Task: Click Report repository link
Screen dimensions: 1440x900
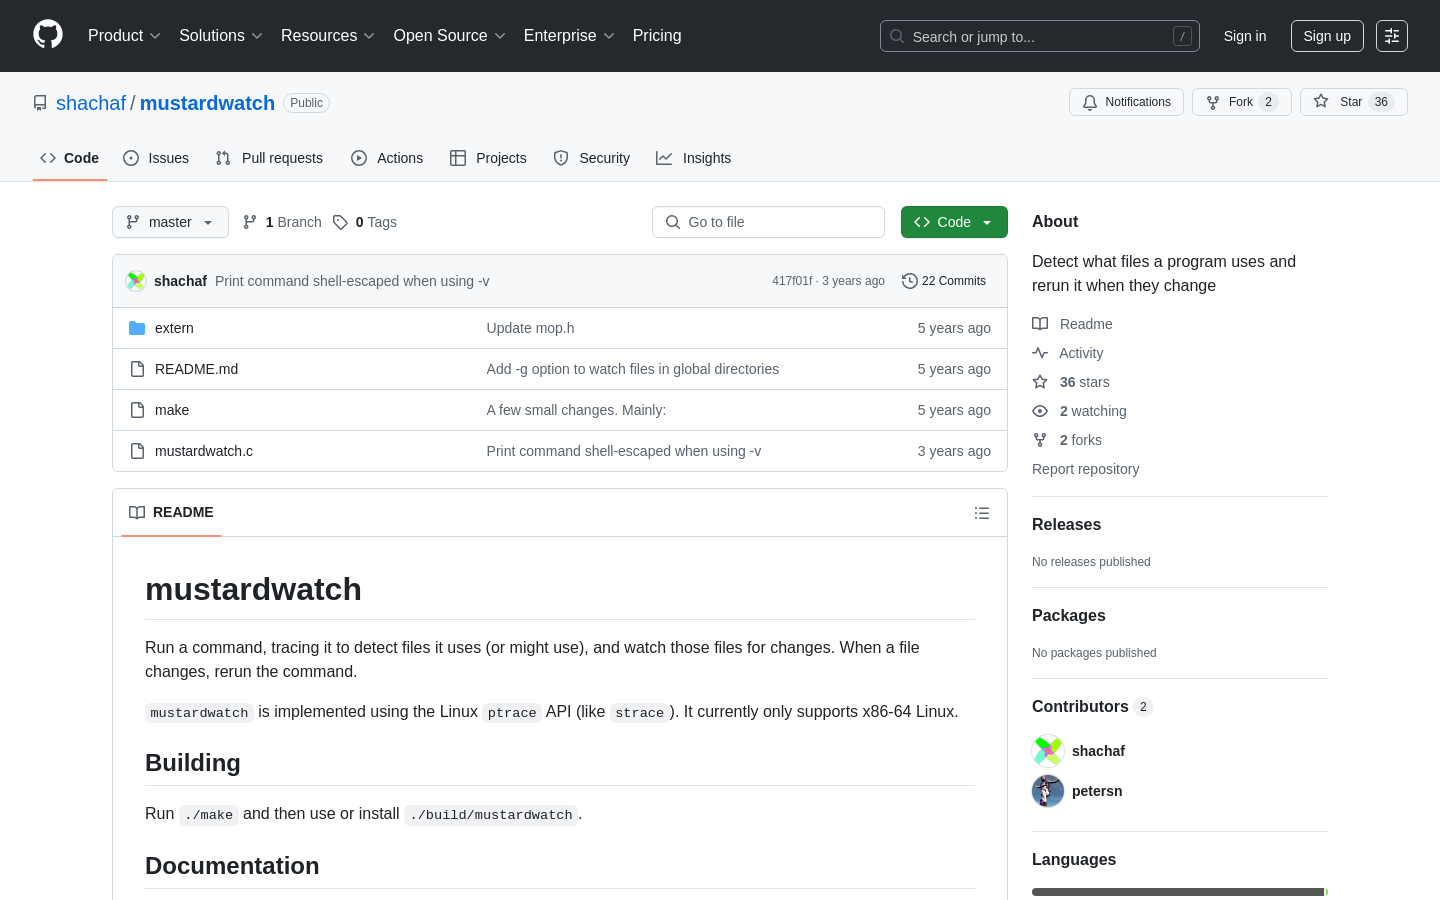Action: [x=1085, y=469]
